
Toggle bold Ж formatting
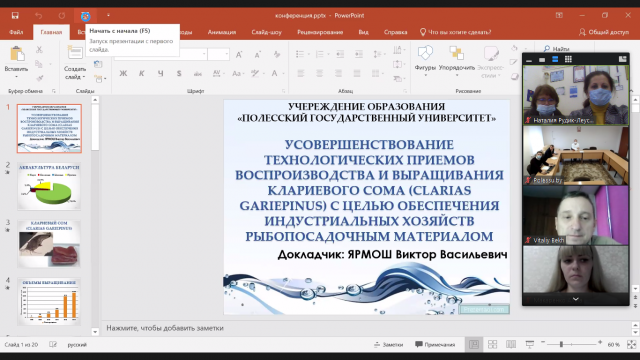coord(123,73)
